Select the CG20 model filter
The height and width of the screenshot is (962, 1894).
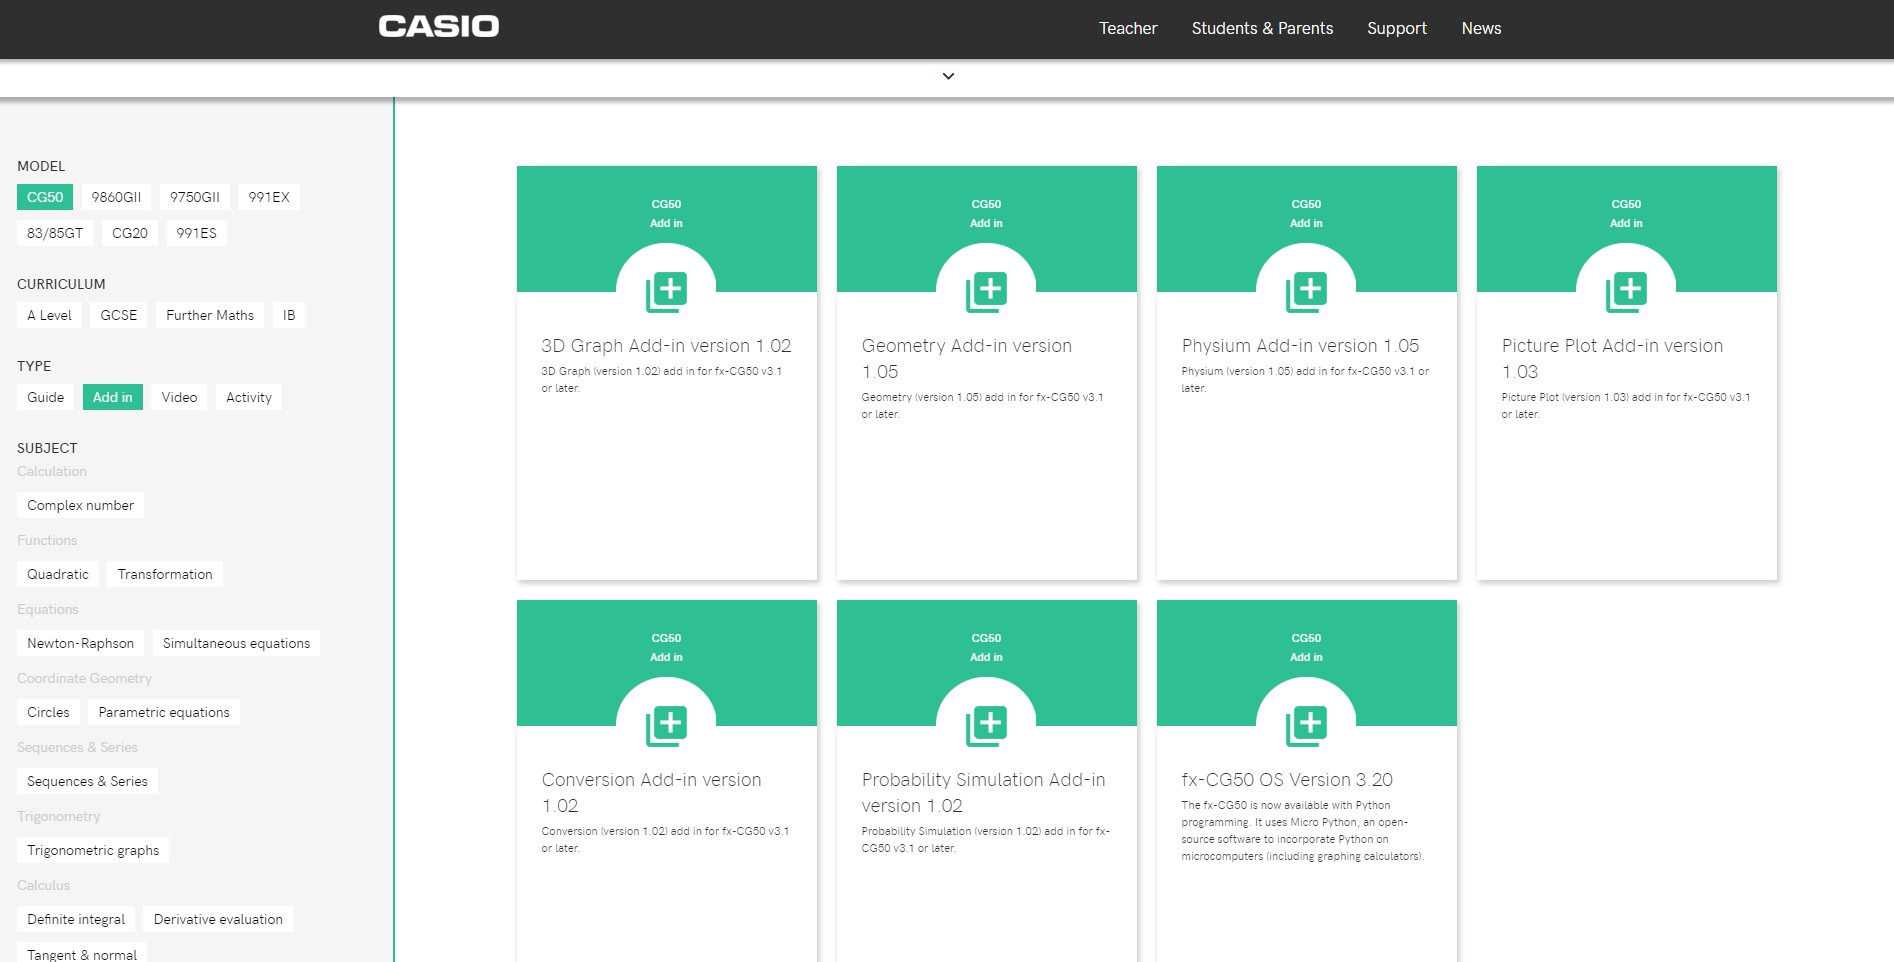(x=130, y=233)
